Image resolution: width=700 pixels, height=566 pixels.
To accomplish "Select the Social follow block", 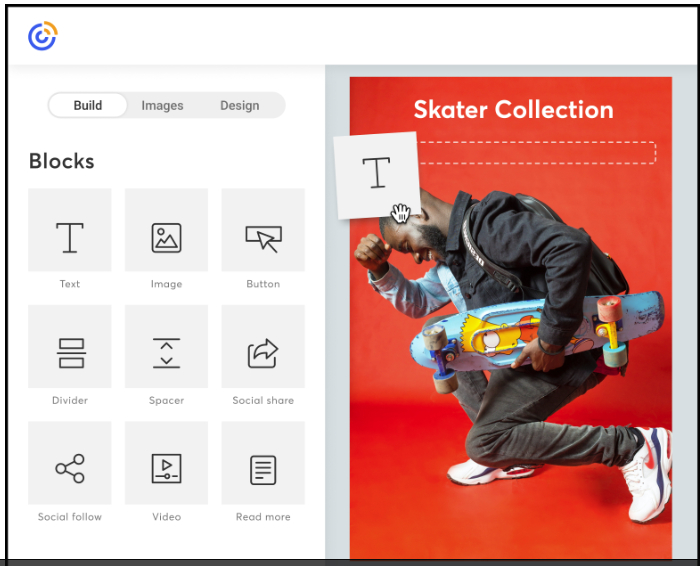I will 70,463.
